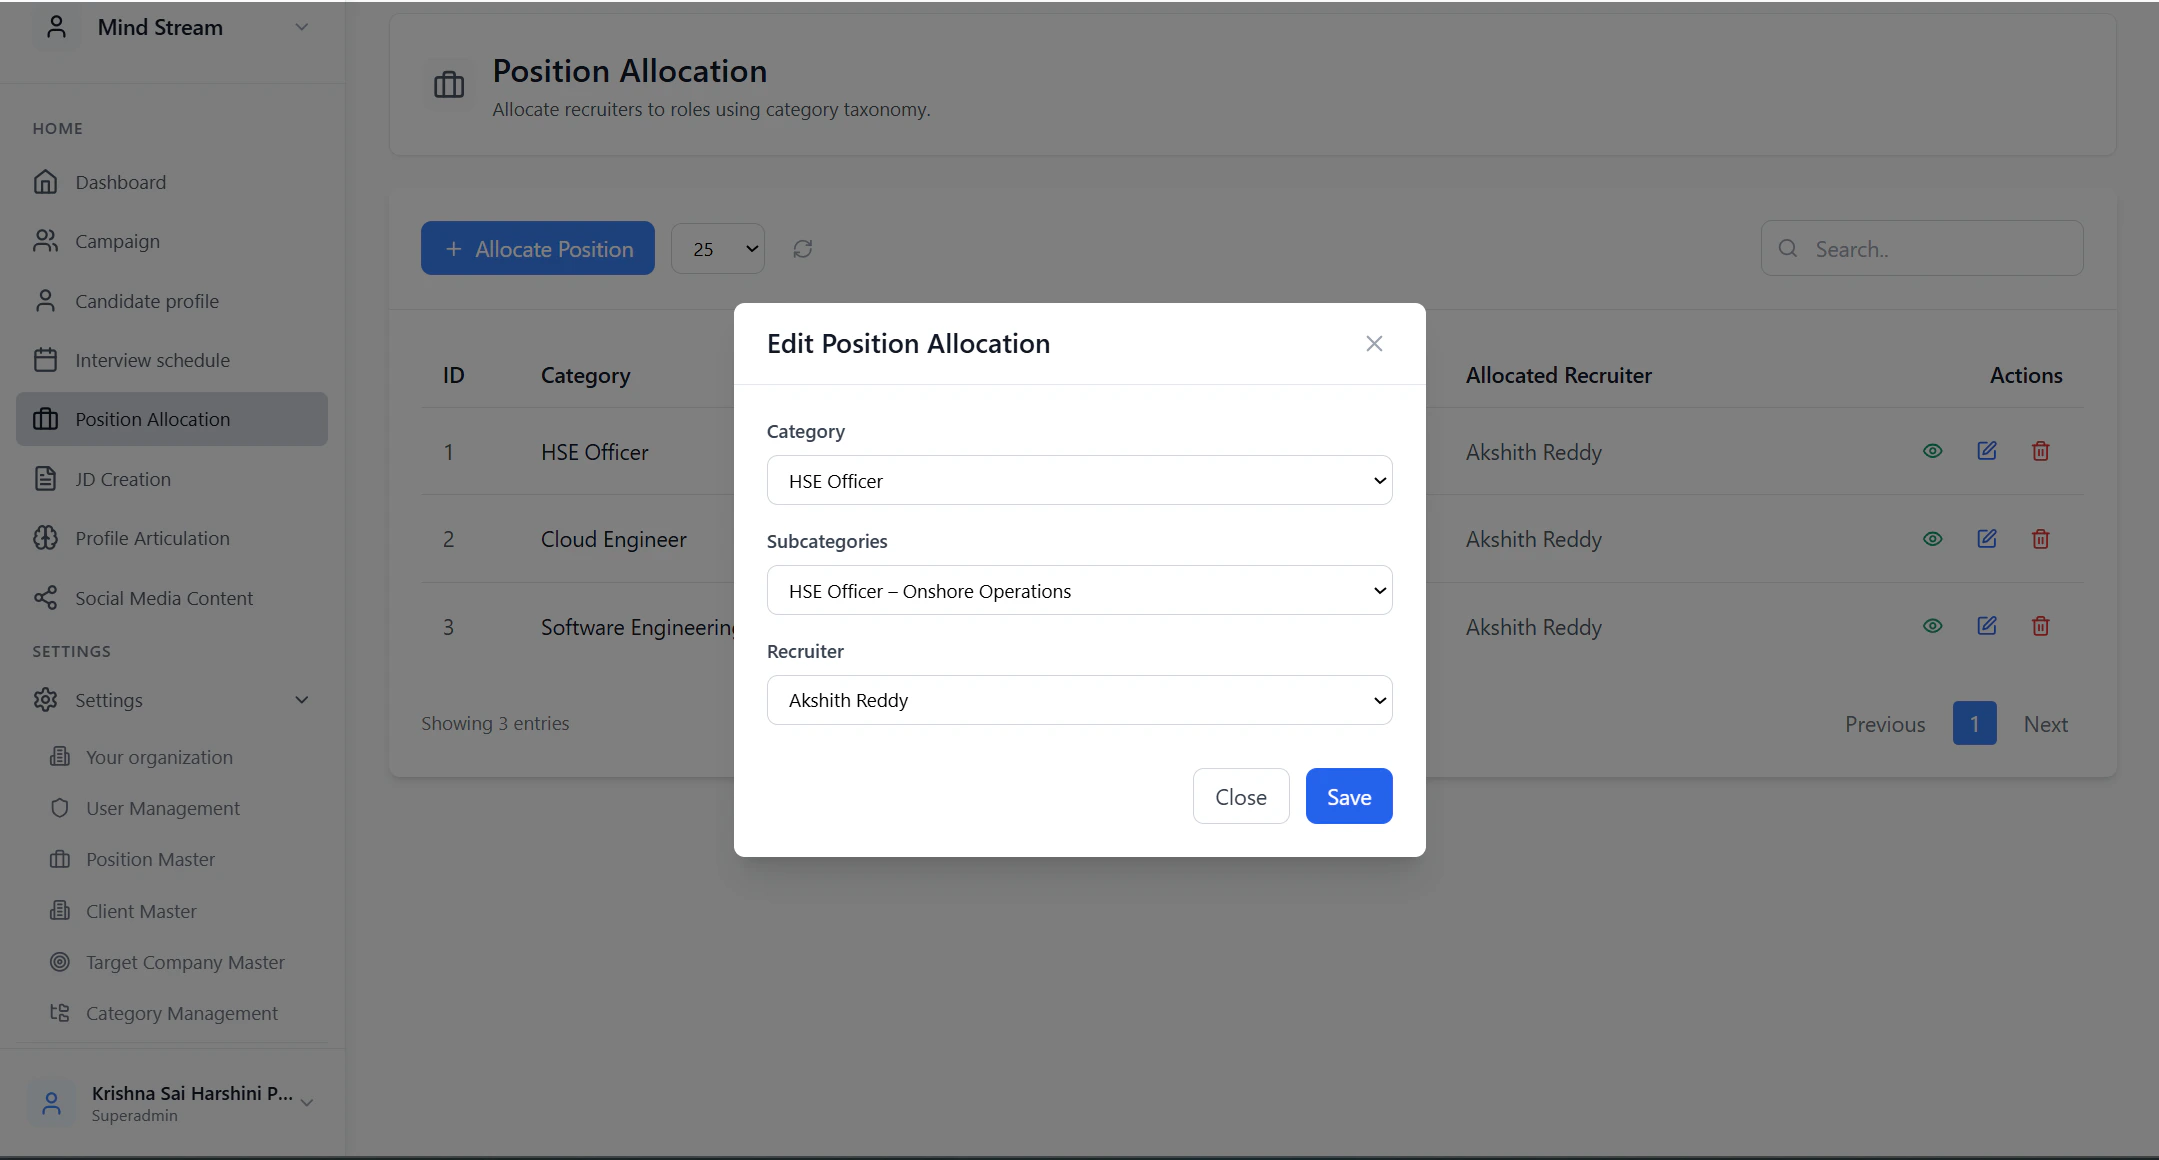The height and width of the screenshot is (1160, 2159).
Task: Expand the Subcategories dropdown
Action: point(1079,591)
